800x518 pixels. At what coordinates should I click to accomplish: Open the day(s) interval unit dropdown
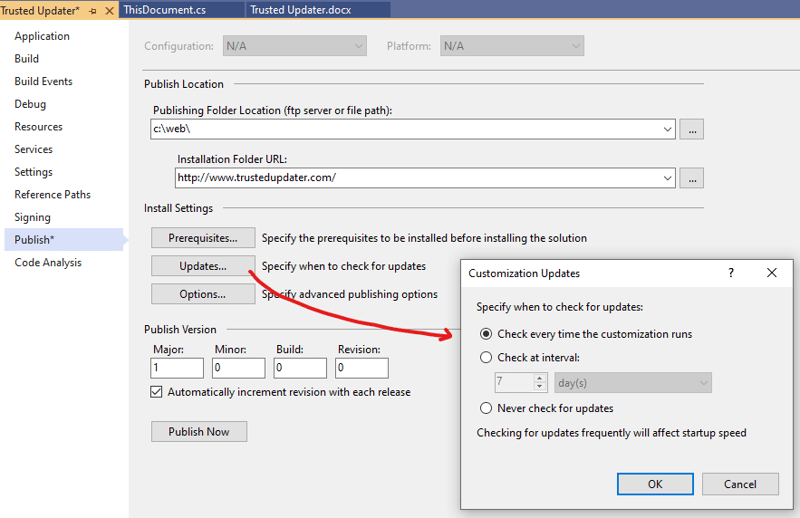point(633,383)
